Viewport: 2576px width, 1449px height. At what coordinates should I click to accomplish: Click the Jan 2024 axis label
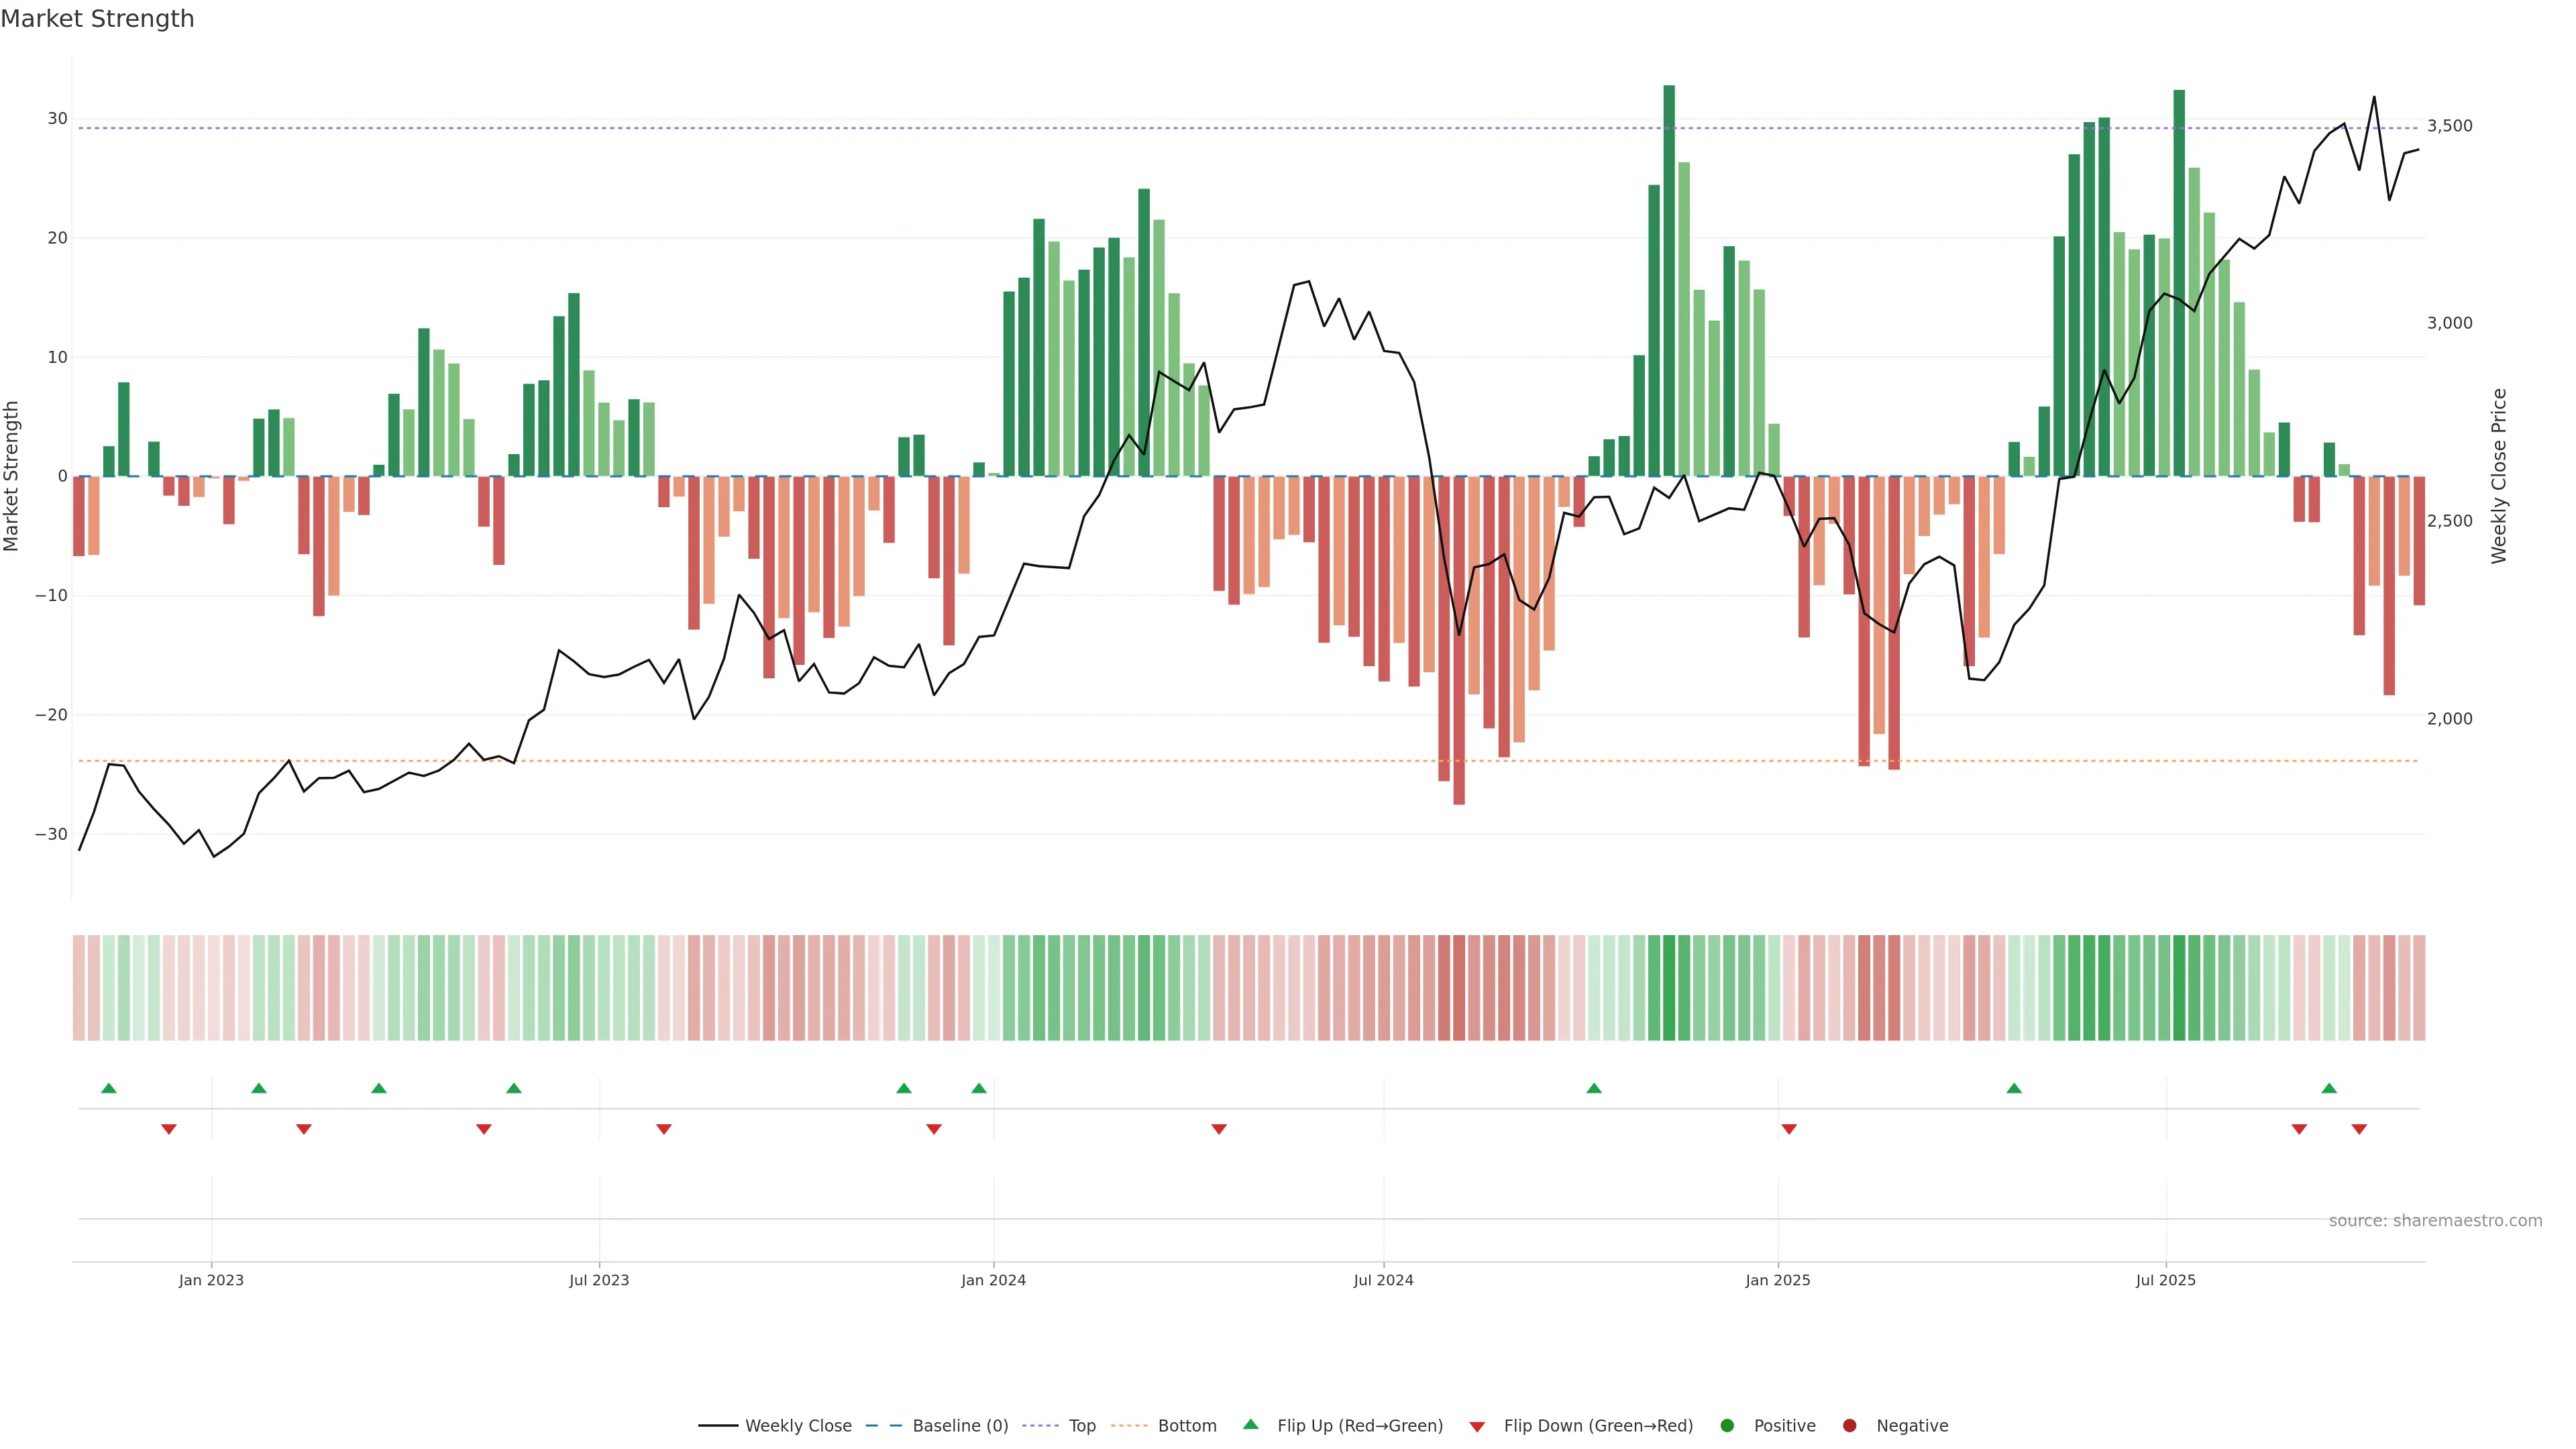coord(993,1280)
